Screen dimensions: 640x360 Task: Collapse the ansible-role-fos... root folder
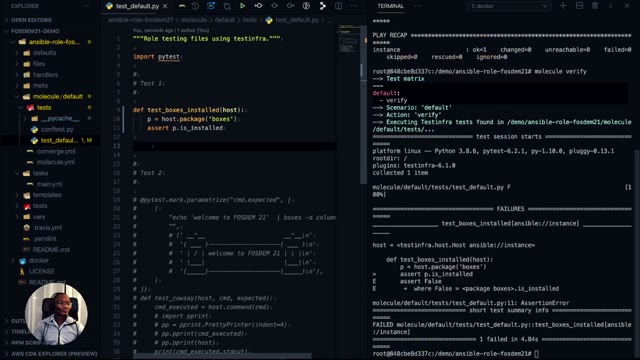coord(54,42)
